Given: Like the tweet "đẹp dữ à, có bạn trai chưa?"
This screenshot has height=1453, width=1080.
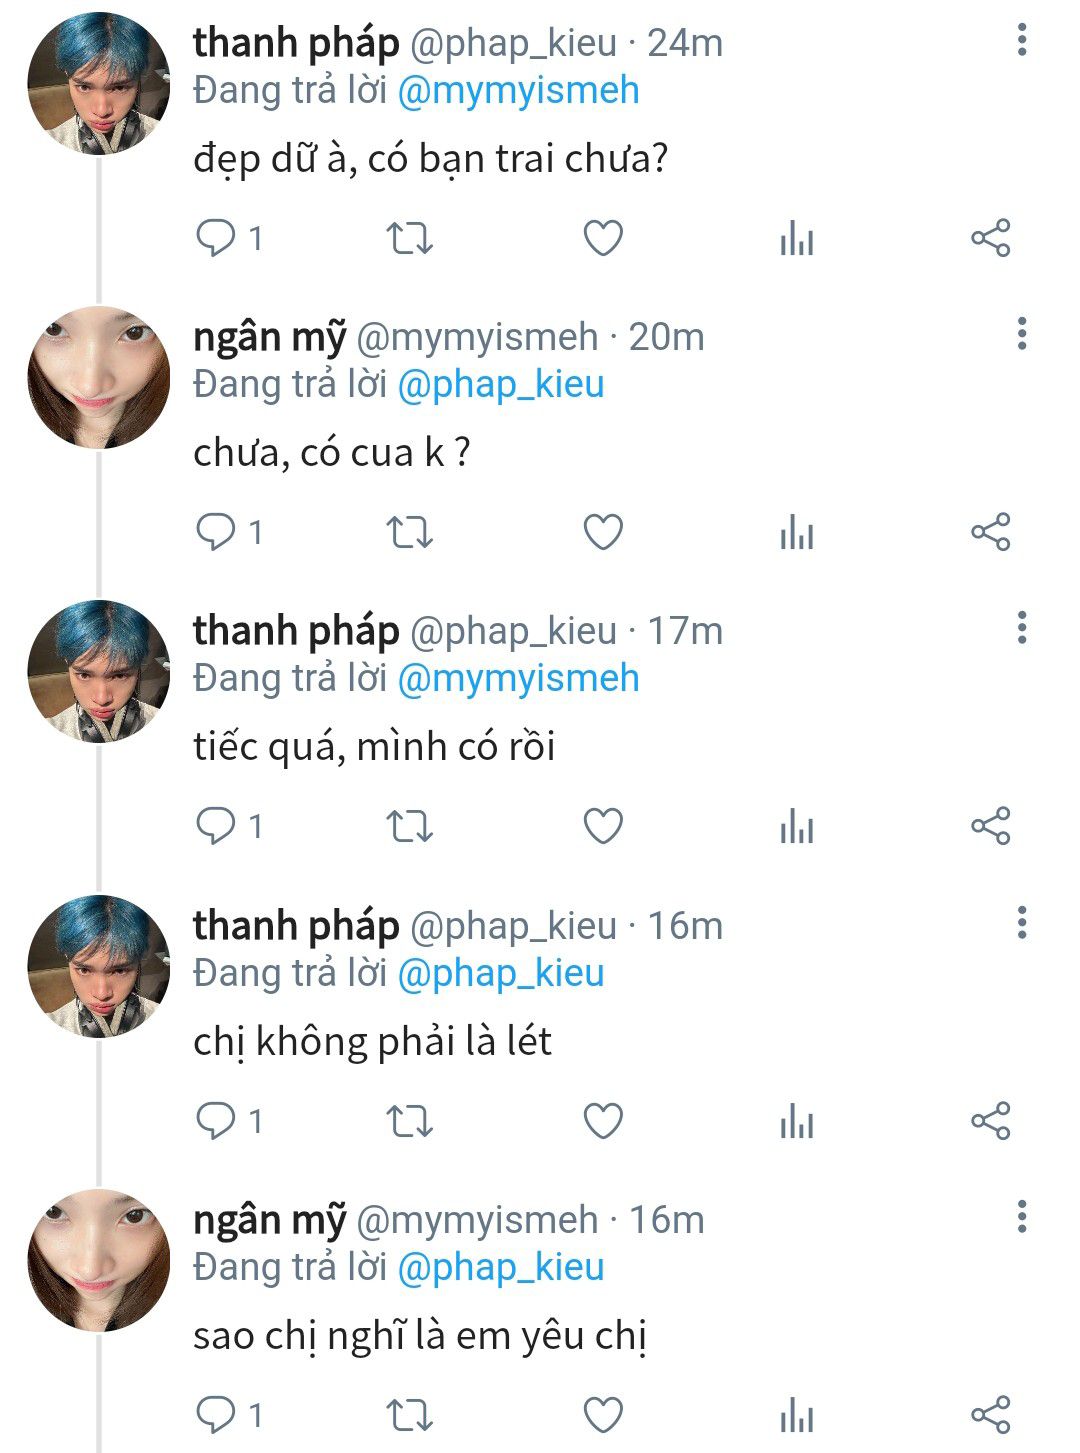Looking at the screenshot, I should pyautogui.click(x=603, y=238).
